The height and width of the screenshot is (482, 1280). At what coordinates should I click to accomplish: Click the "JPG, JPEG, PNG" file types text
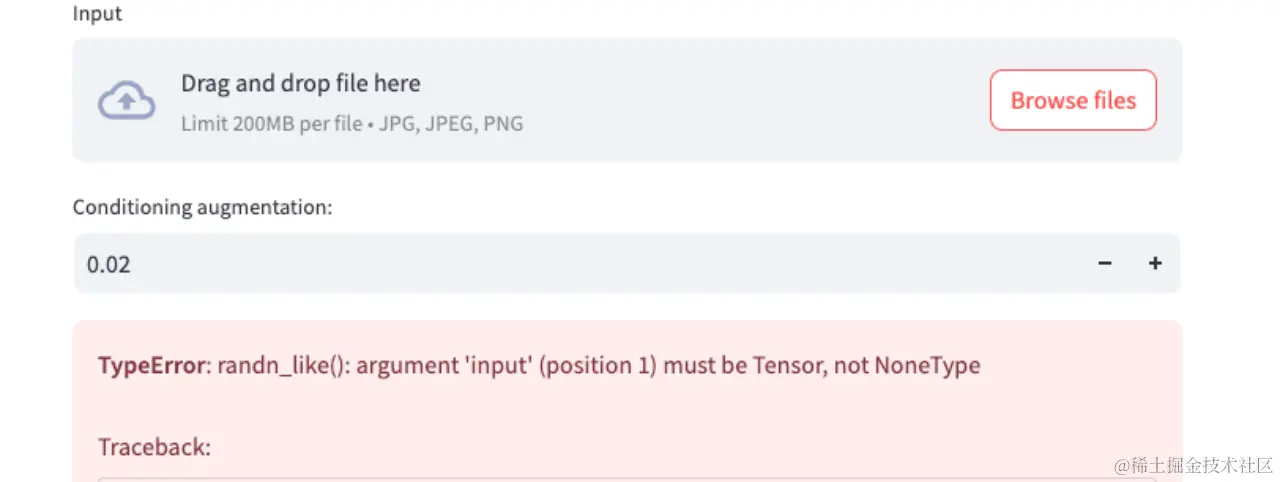(451, 124)
